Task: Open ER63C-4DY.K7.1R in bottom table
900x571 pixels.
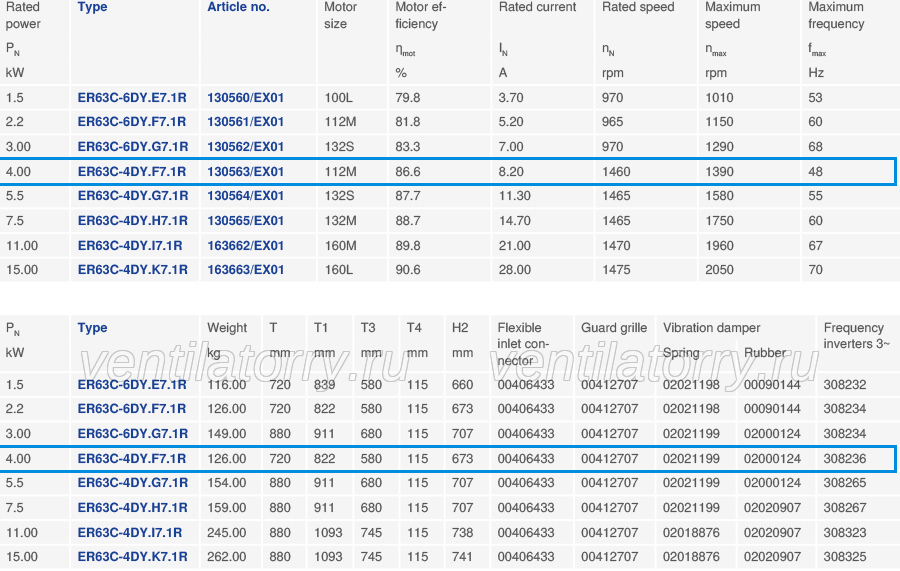Action: pos(133,557)
